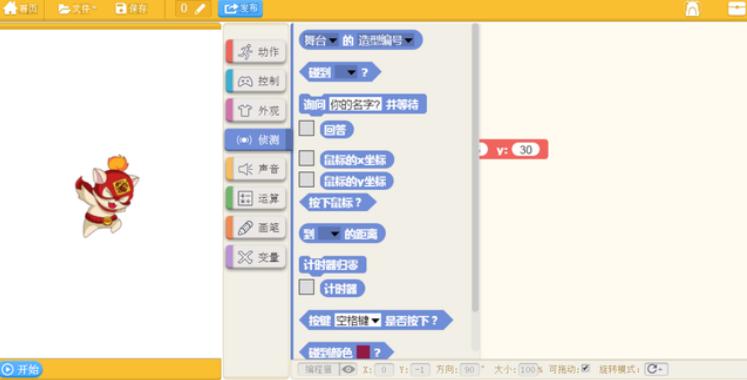Enable the 回答 answer reporter checkbox

306,128
